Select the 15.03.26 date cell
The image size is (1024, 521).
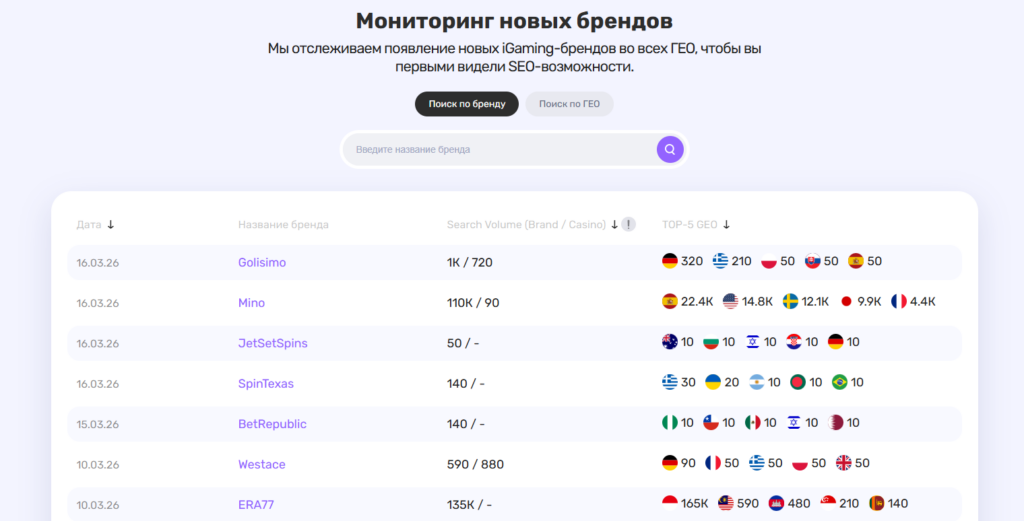[97, 424]
